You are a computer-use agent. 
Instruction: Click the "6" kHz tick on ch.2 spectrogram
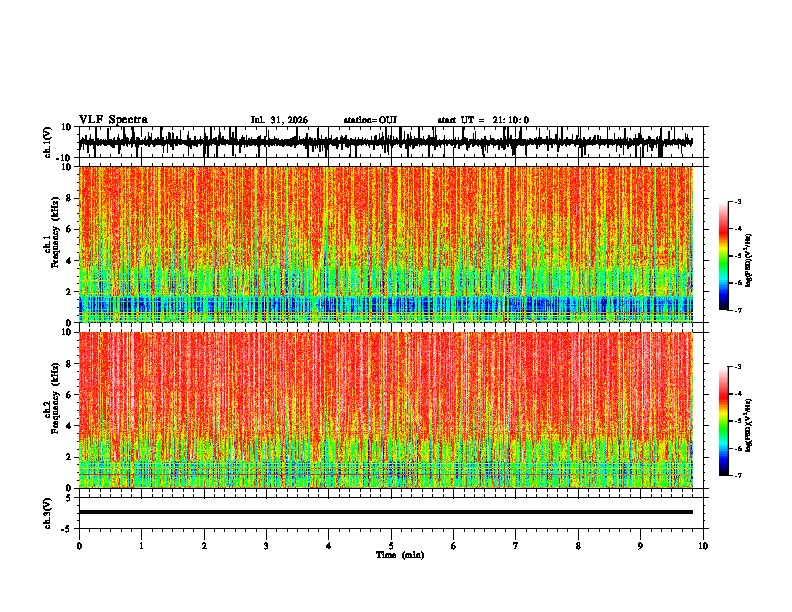click(x=70, y=395)
